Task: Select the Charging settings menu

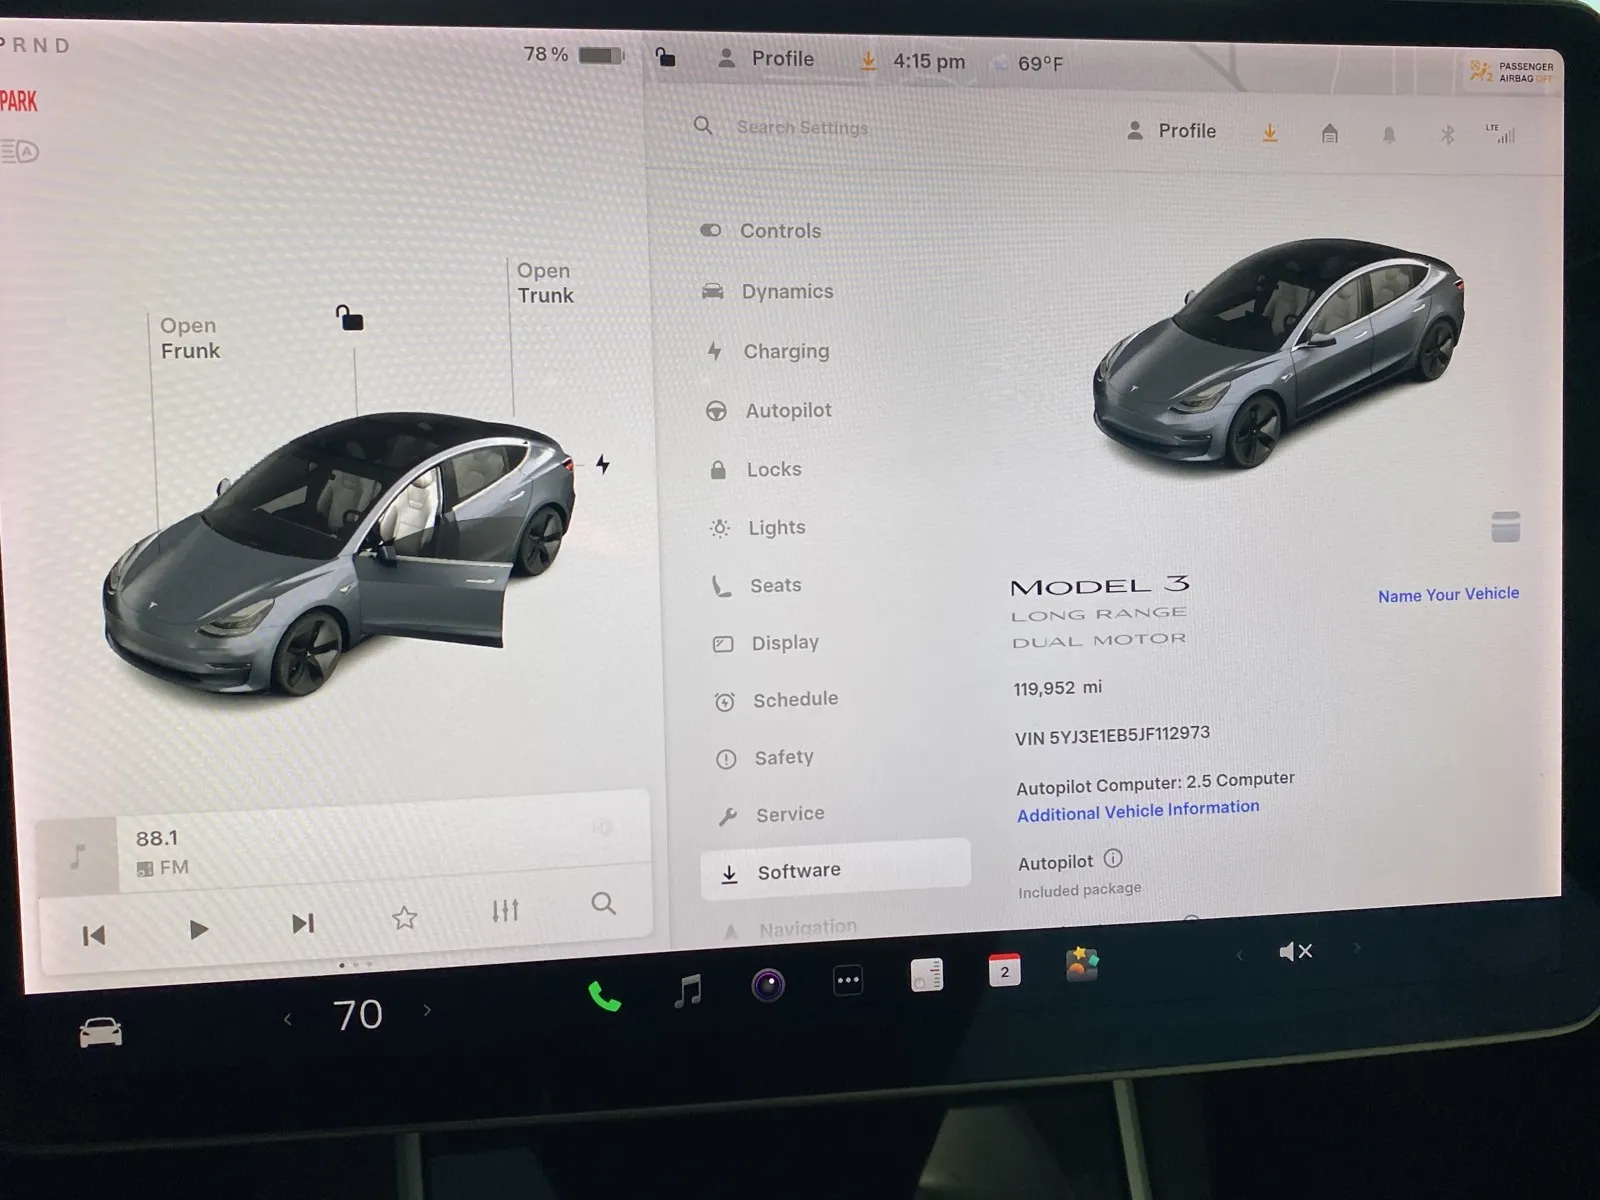Action: point(785,351)
